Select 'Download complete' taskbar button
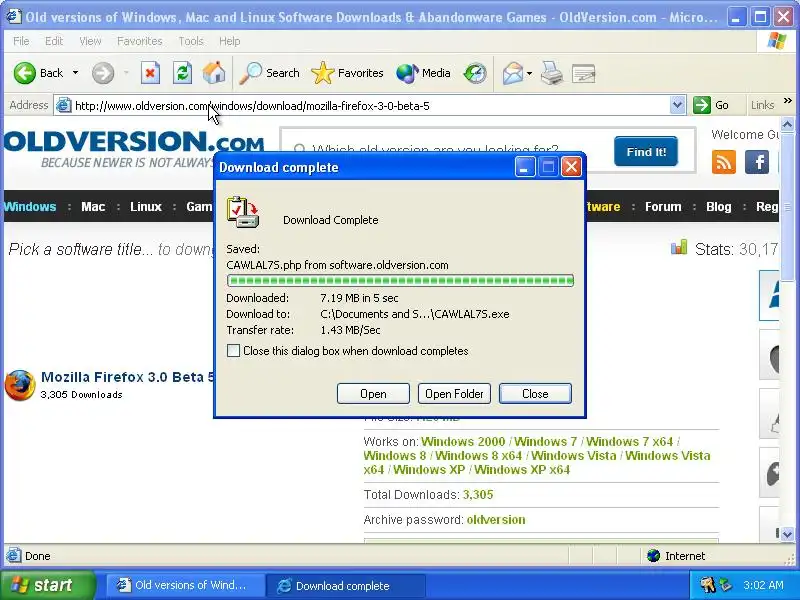Viewport: 800px width, 600px height. pos(346,585)
